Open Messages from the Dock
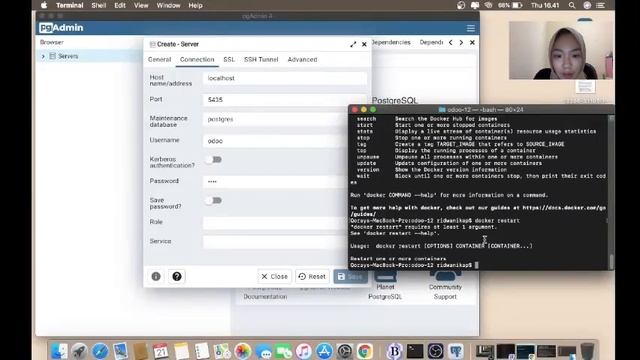The height and width of the screenshot is (360, 640). coord(263,351)
